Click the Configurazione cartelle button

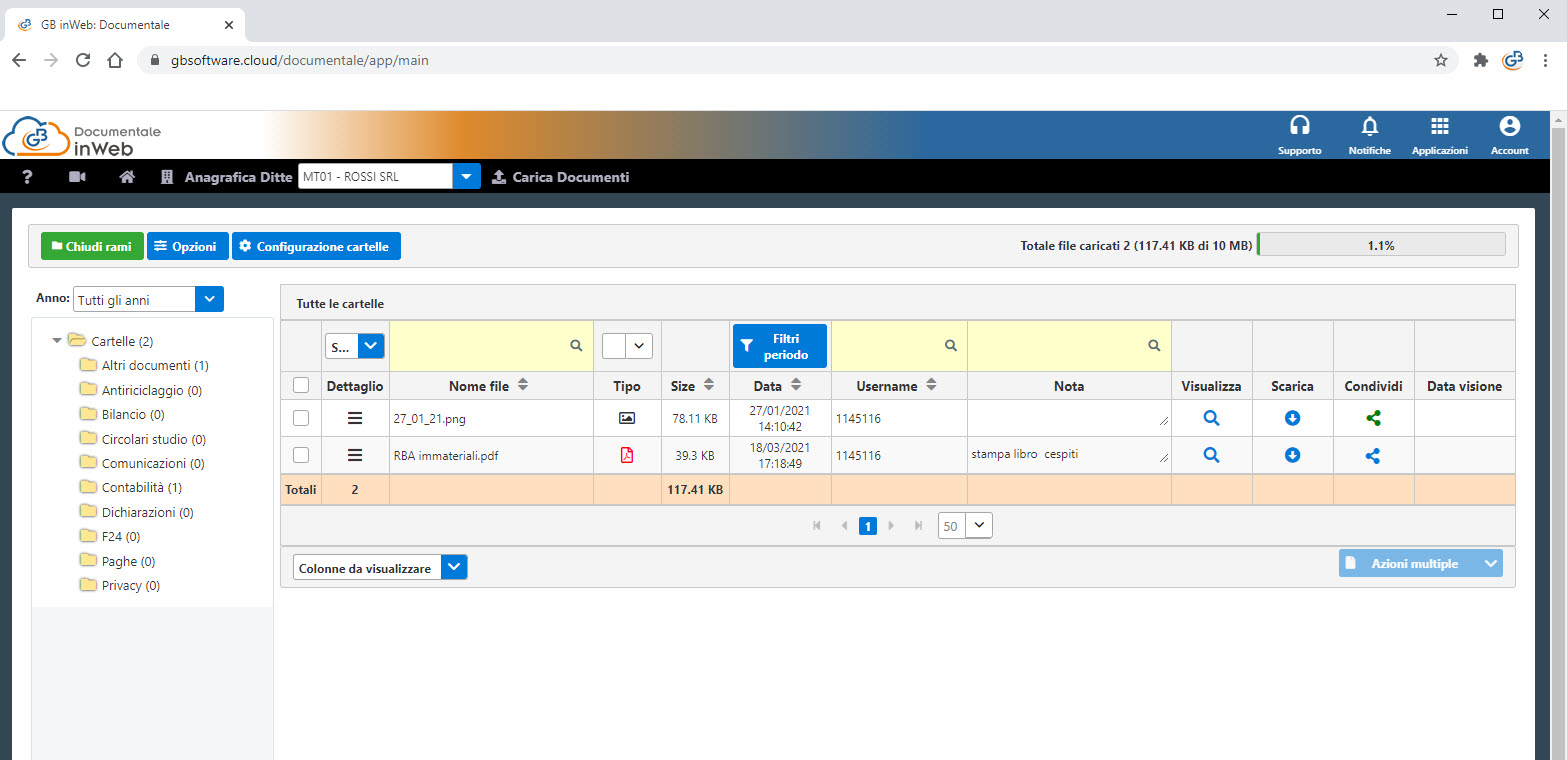[x=316, y=246]
